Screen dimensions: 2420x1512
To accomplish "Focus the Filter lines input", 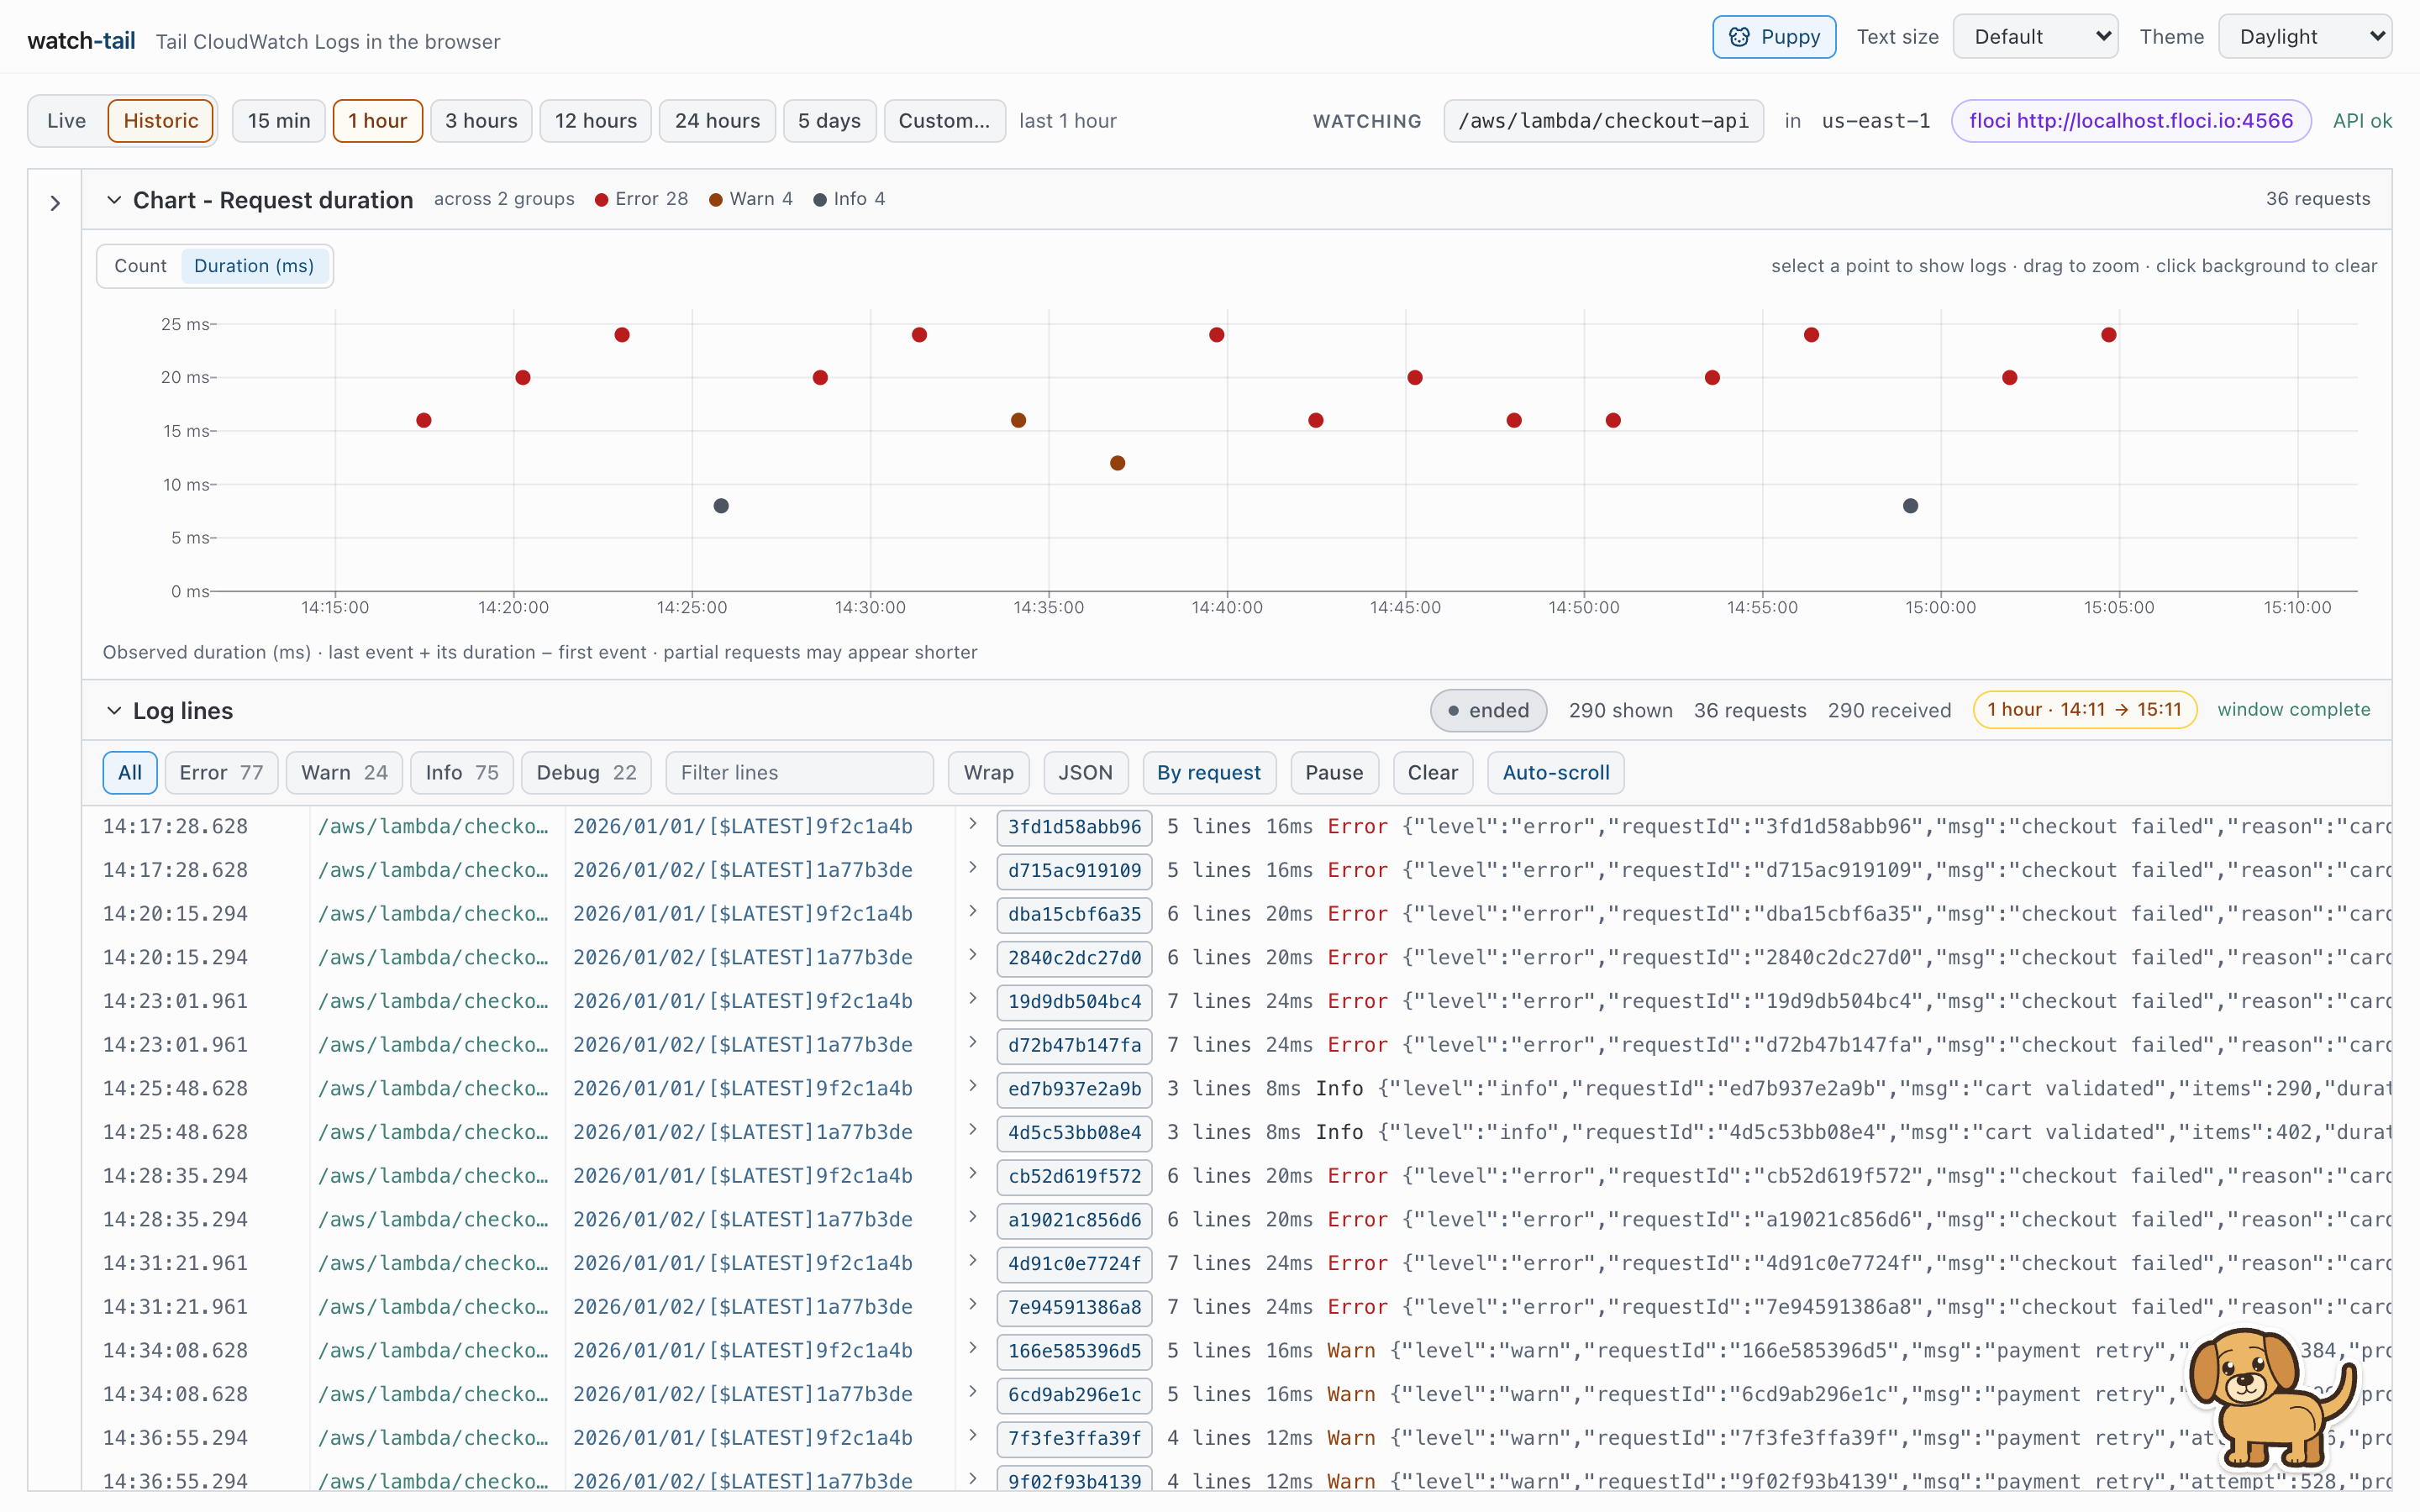I will [799, 773].
